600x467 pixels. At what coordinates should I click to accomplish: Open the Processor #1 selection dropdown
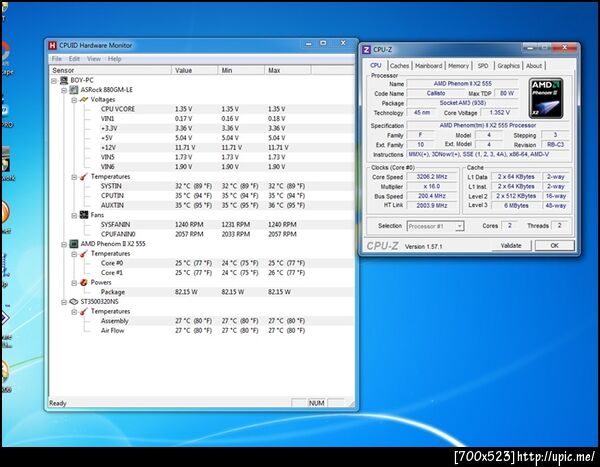(x=460, y=226)
